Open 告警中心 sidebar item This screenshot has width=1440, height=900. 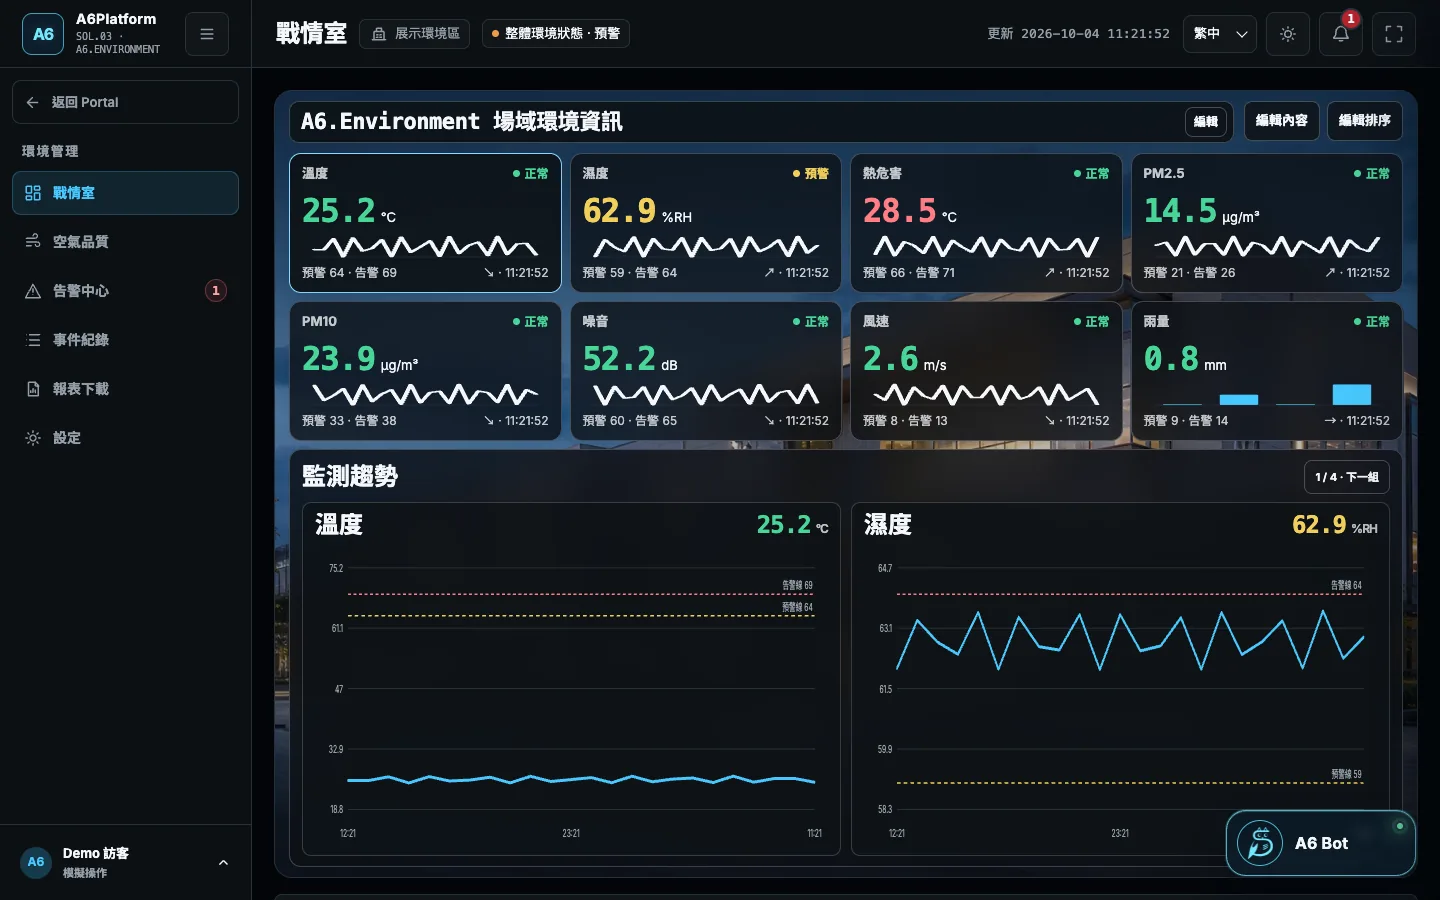[x=125, y=291]
